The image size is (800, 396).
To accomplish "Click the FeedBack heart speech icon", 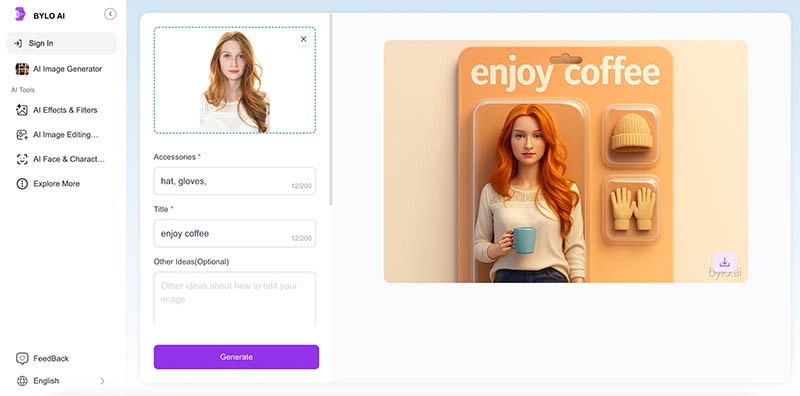I will click(x=22, y=358).
